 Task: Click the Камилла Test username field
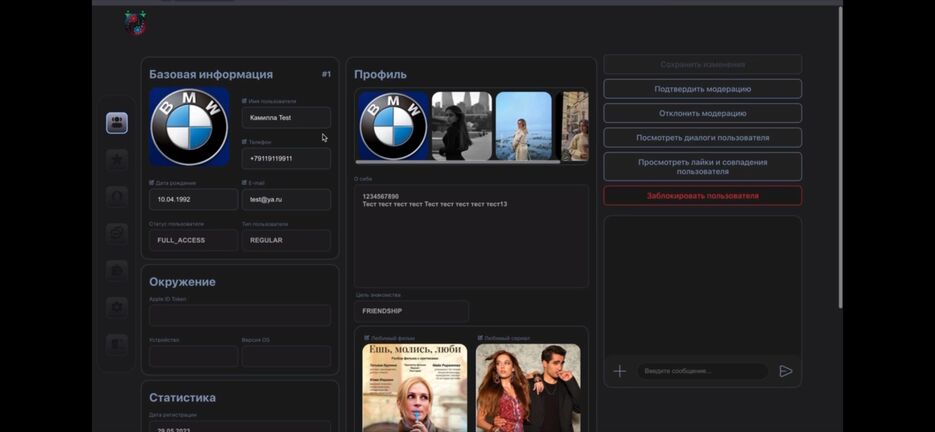click(286, 118)
